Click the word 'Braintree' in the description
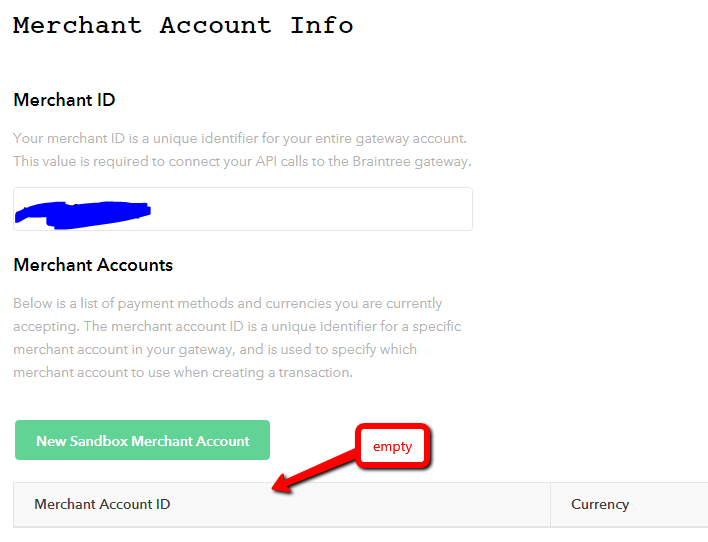Viewport: 708px width, 542px height. coord(382,161)
